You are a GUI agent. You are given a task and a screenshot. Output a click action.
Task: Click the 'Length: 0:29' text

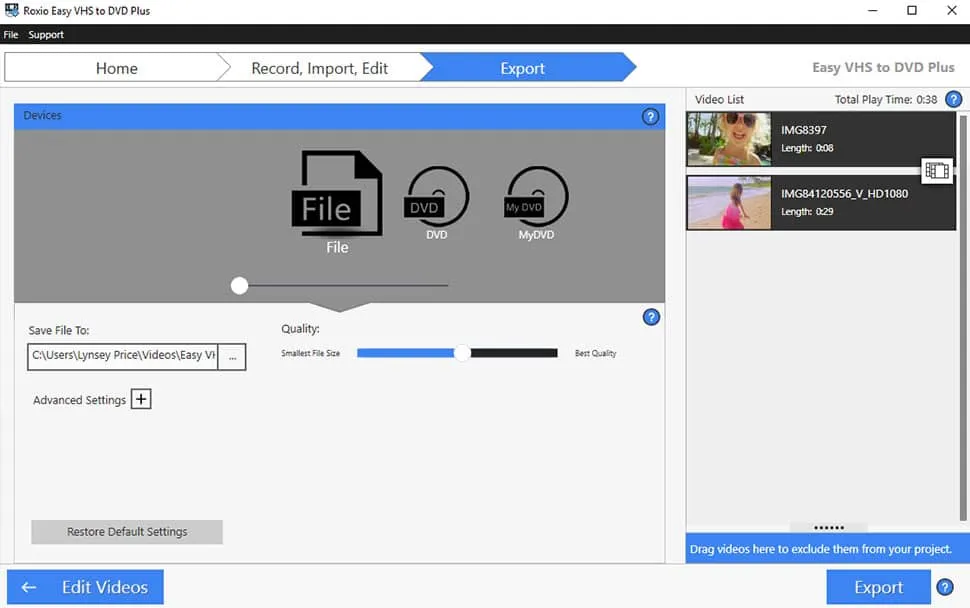[807, 212]
